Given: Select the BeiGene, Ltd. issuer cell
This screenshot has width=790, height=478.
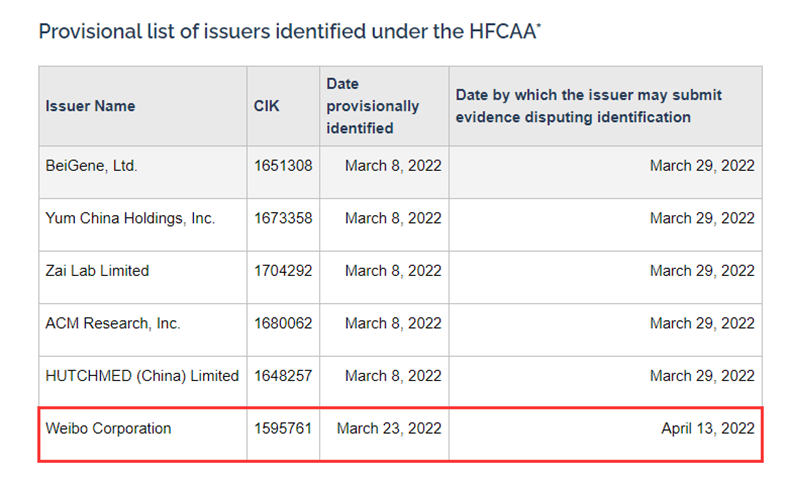Looking at the screenshot, I should pyautogui.click(x=92, y=166).
